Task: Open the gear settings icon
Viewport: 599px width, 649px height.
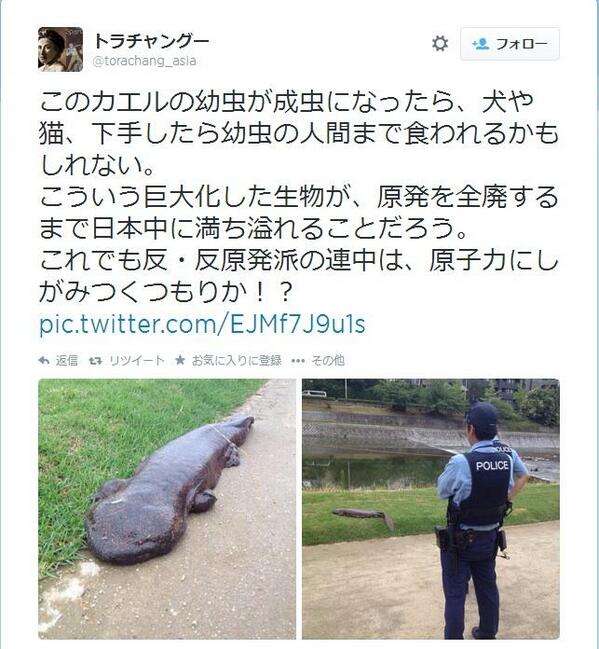Action: [x=440, y=43]
